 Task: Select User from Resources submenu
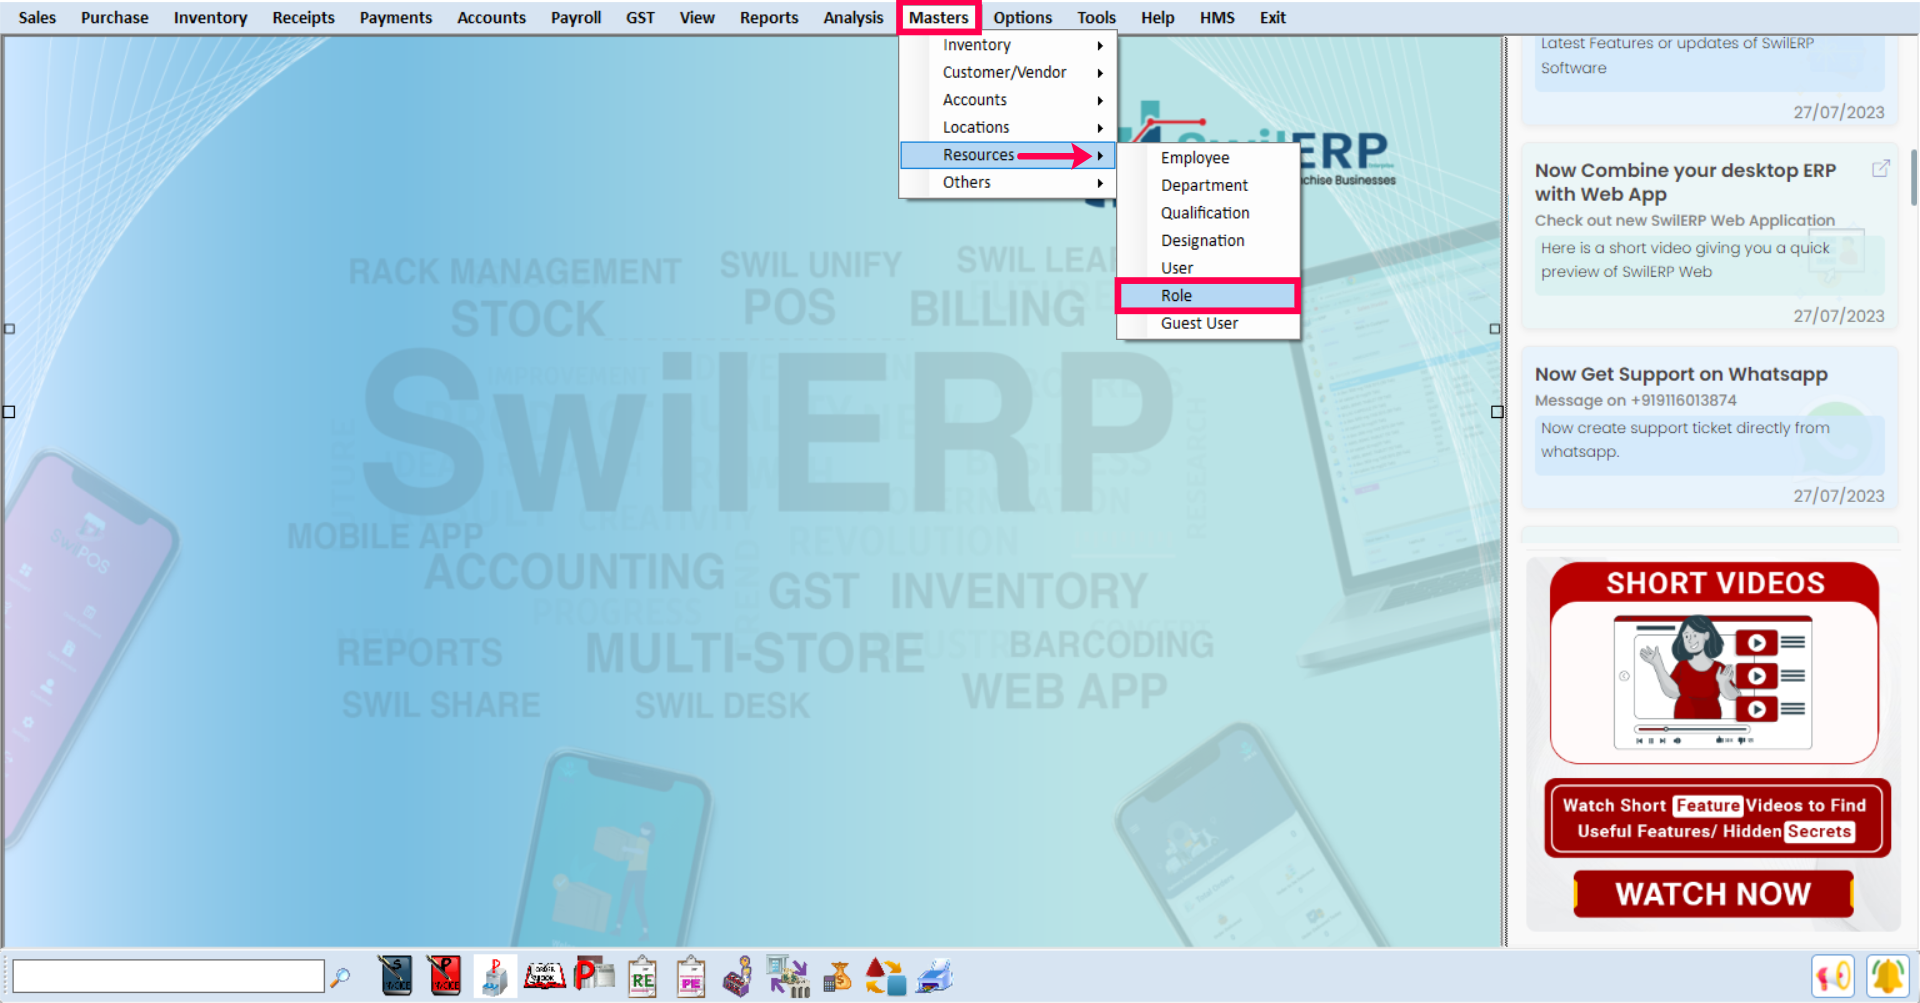point(1208,268)
